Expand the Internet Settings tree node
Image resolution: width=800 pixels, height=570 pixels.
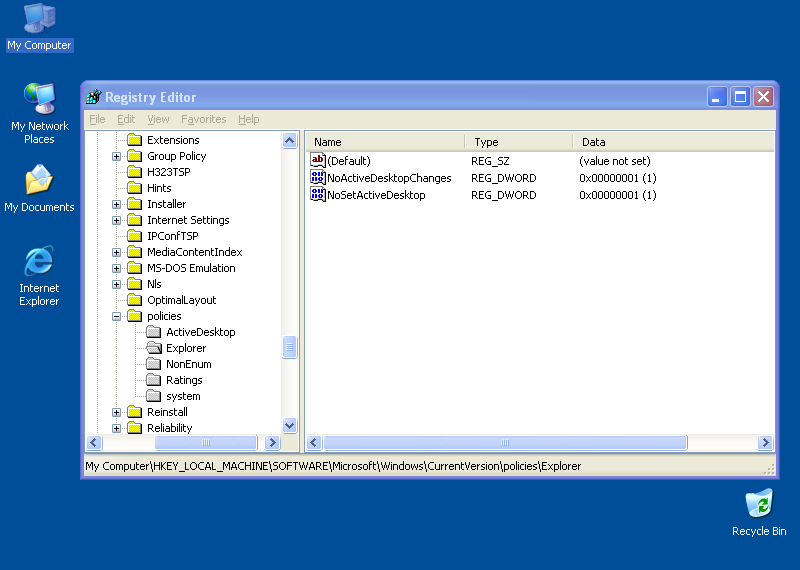coord(116,220)
